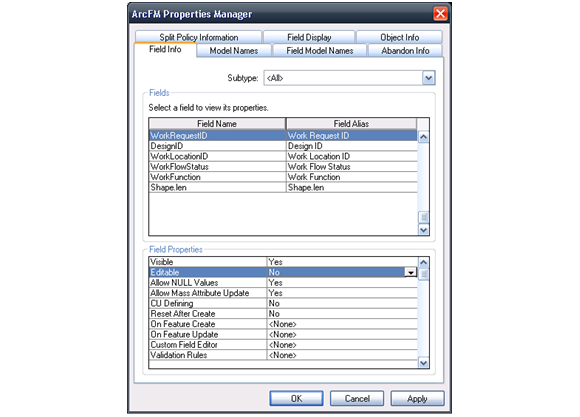Click the Work Request ID alias cell

[352, 135]
